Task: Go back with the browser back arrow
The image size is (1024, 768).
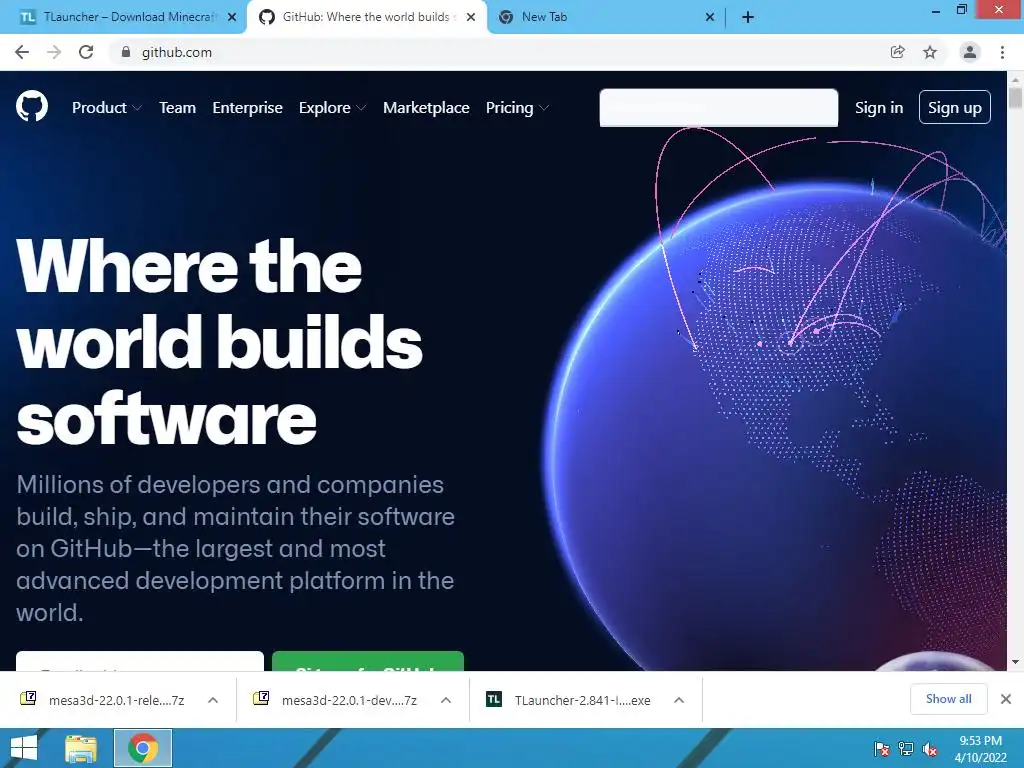Action: pyautogui.click(x=22, y=52)
